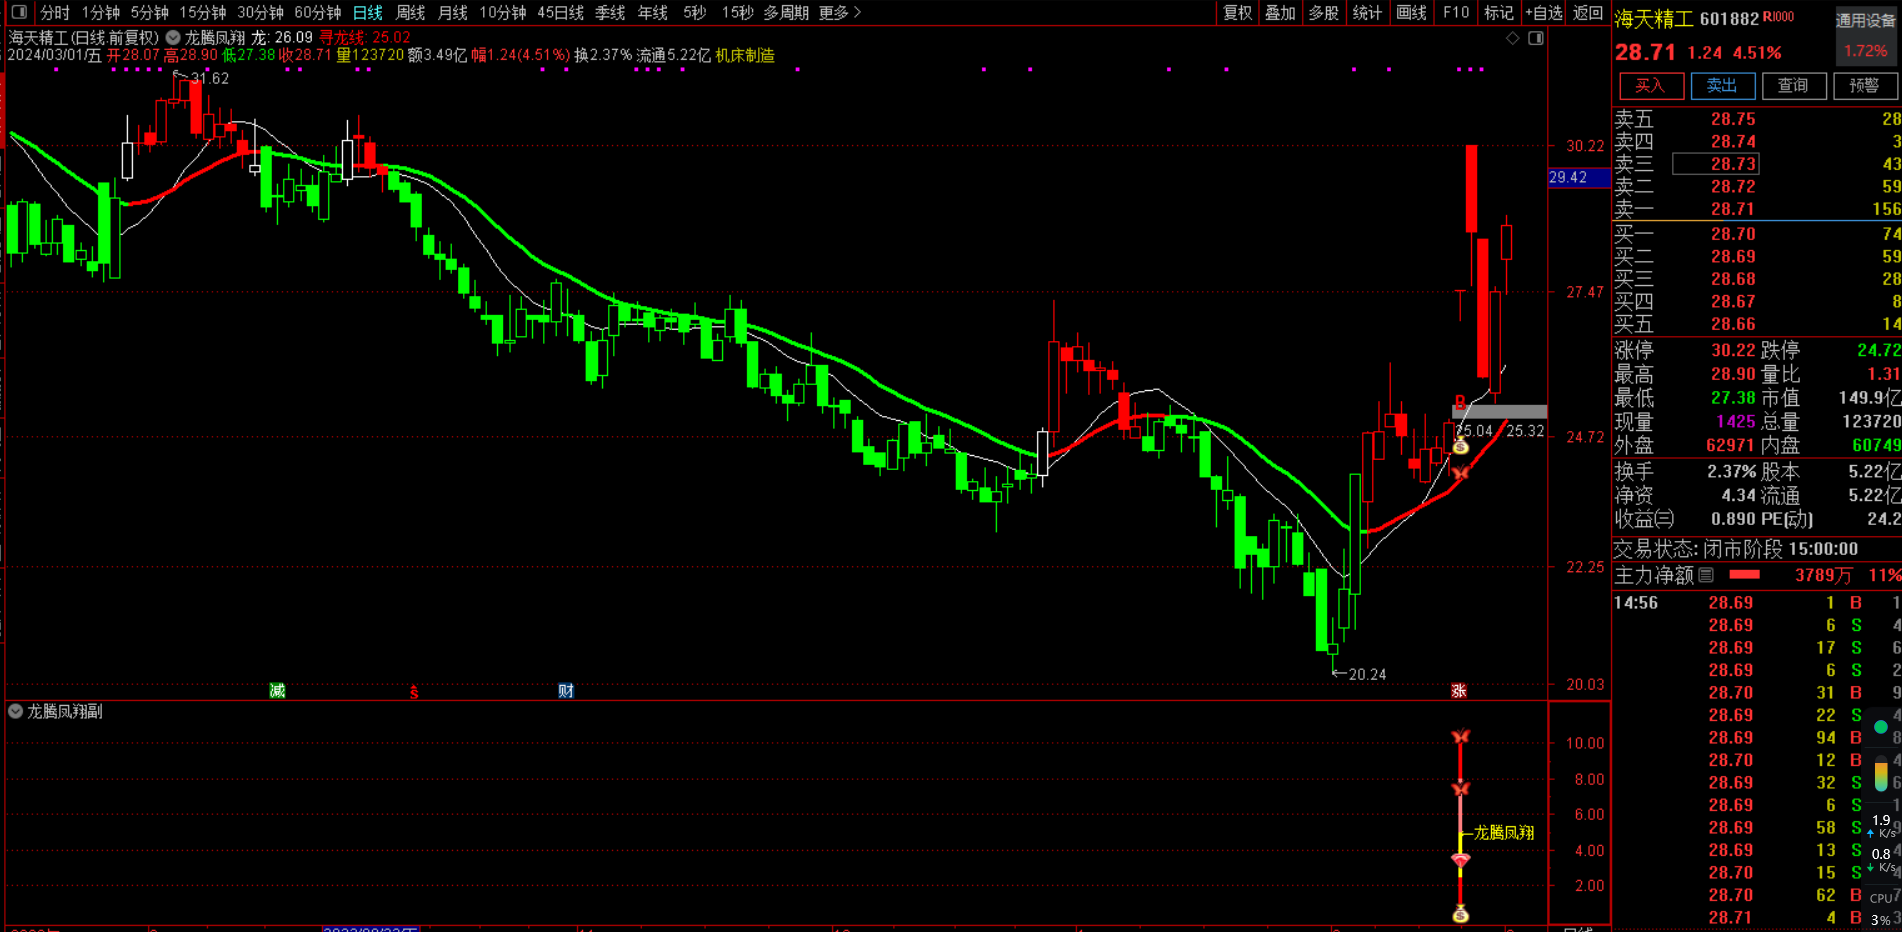Switch to 分时 intraday view
Screen dimensions: 1902x932
click(55, 12)
